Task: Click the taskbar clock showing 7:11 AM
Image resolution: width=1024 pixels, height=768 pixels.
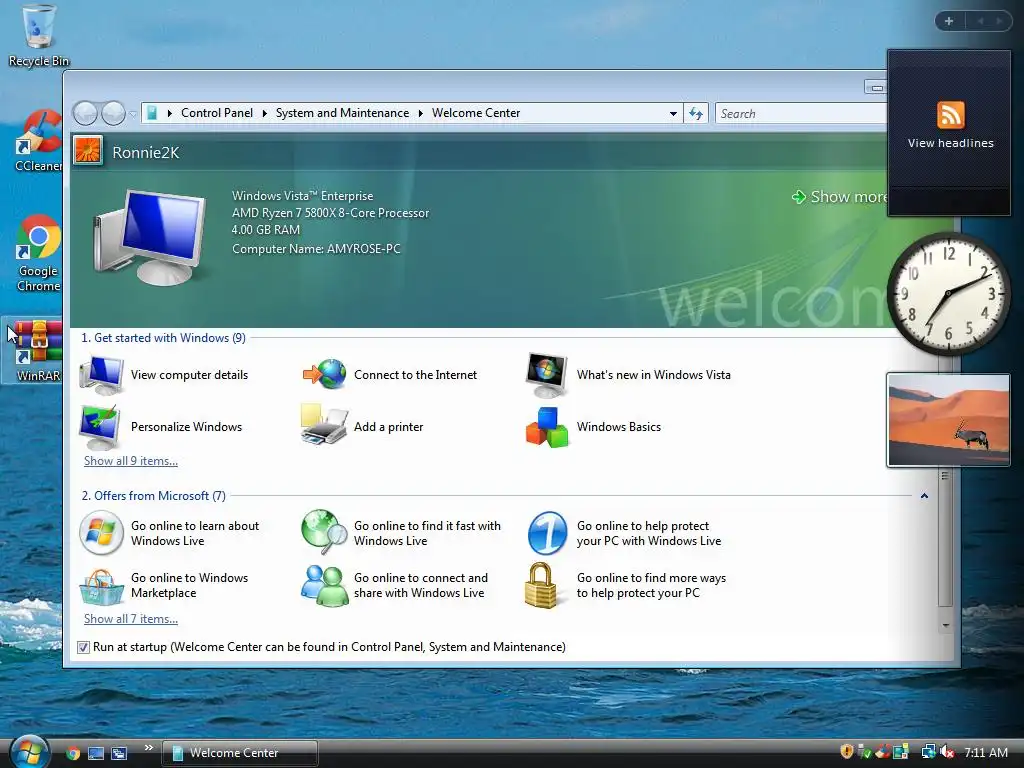Action: point(985,752)
